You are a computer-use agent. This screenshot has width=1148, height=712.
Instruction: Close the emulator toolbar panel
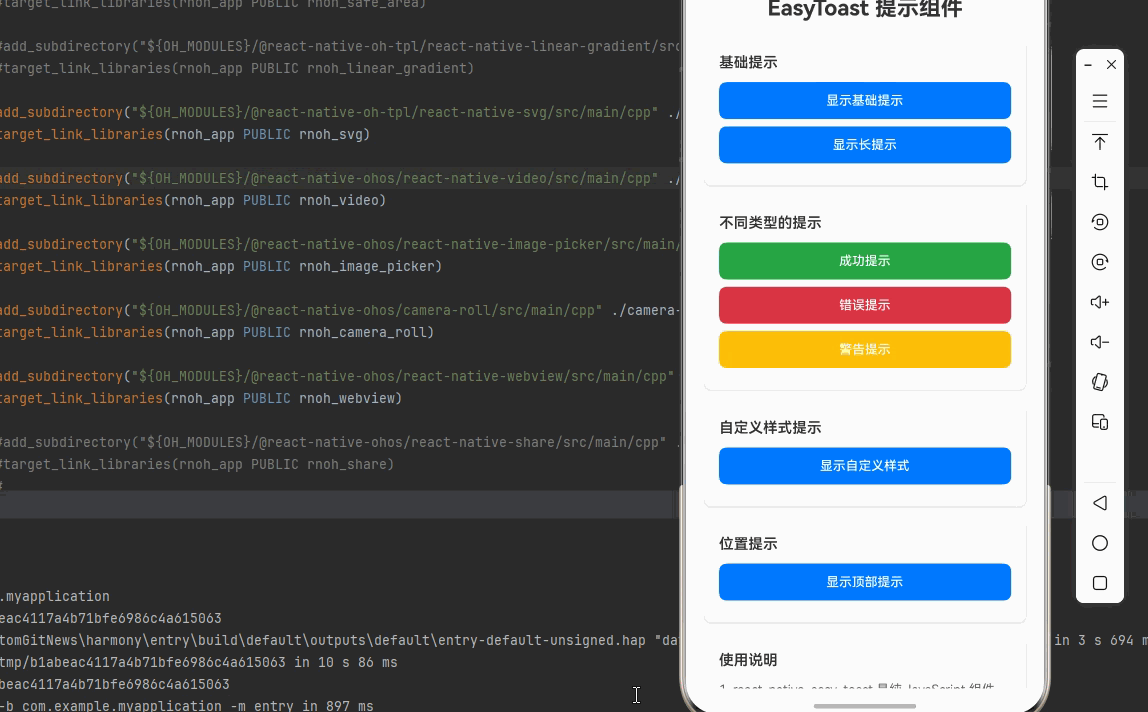[x=1111, y=64]
